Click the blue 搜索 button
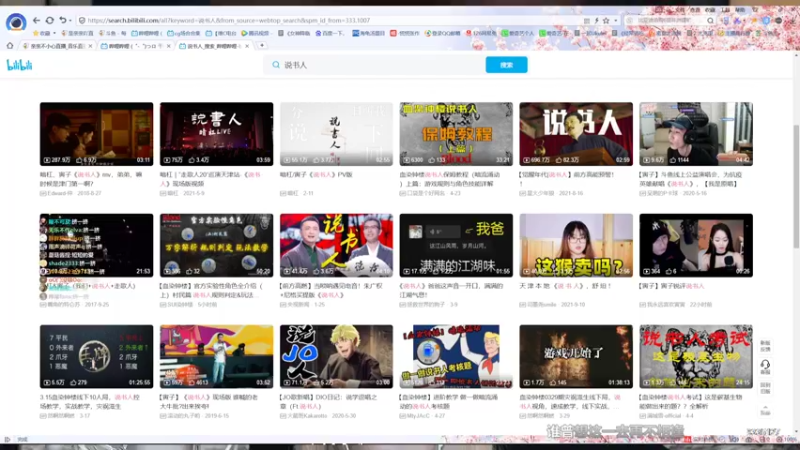This screenshot has height=450, width=800. (506, 65)
